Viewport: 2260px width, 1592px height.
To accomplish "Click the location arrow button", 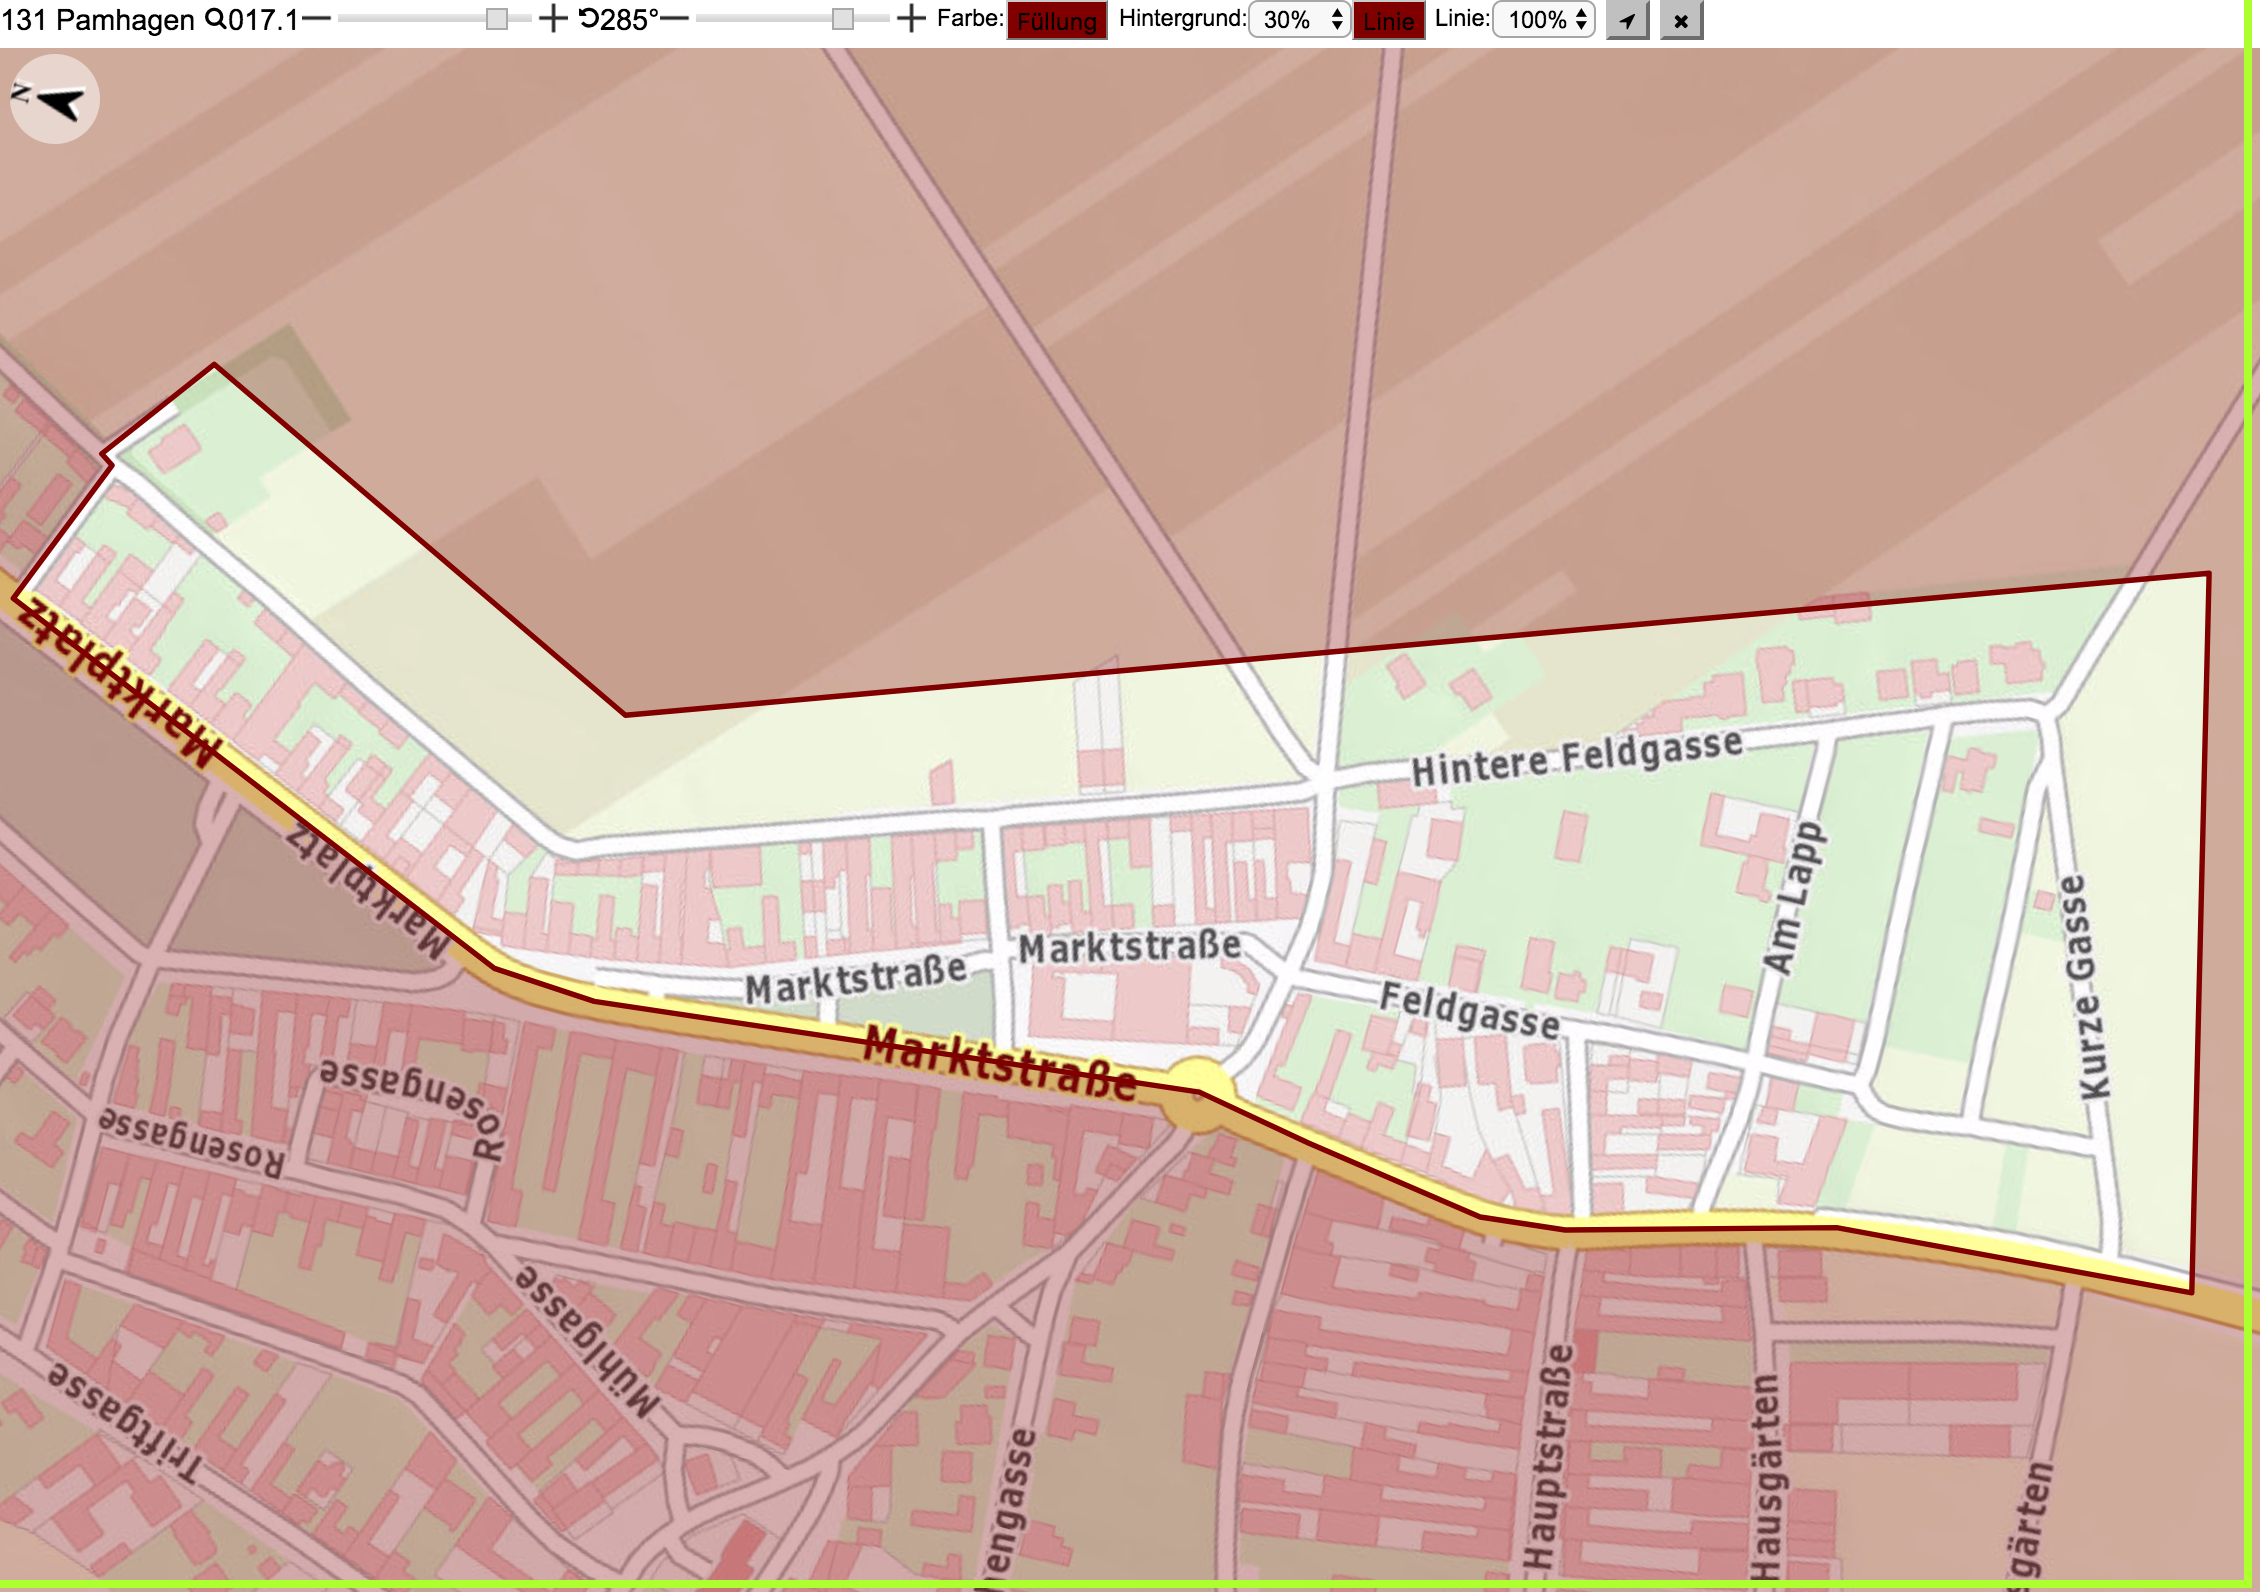I will coord(1628,20).
